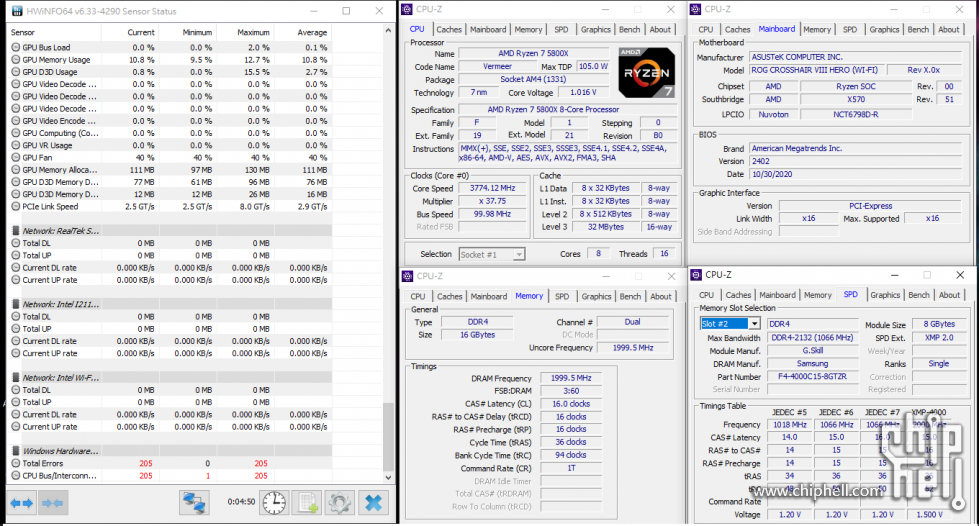The height and width of the screenshot is (526, 979).
Task: Click the Network: RealTek group icon
Action: pyautogui.click(x=16, y=231)
